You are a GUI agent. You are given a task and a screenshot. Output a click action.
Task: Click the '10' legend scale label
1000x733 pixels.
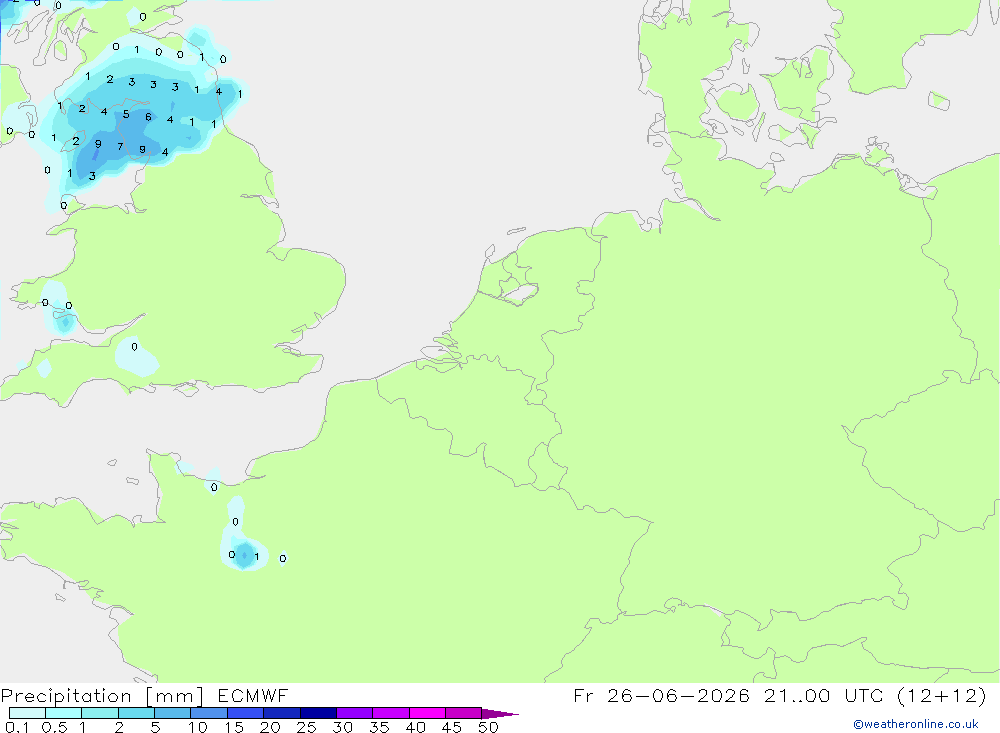[x=198, y=727]
